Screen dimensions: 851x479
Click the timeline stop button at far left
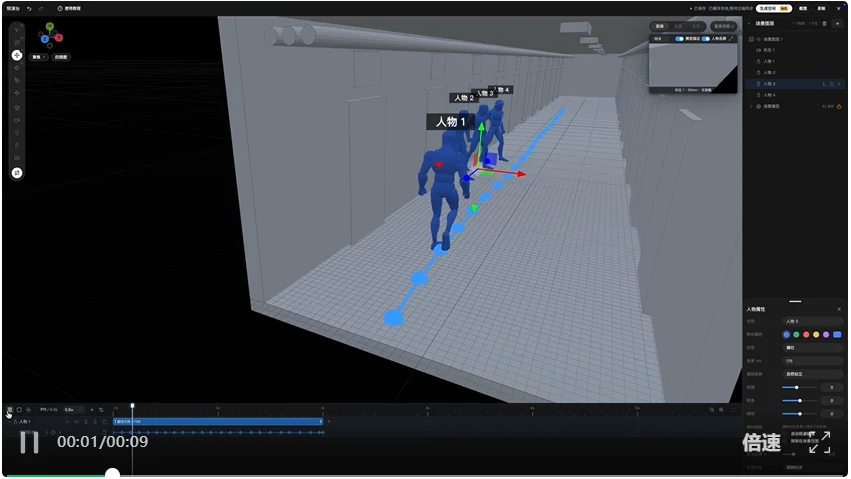(x=9, y=410)
